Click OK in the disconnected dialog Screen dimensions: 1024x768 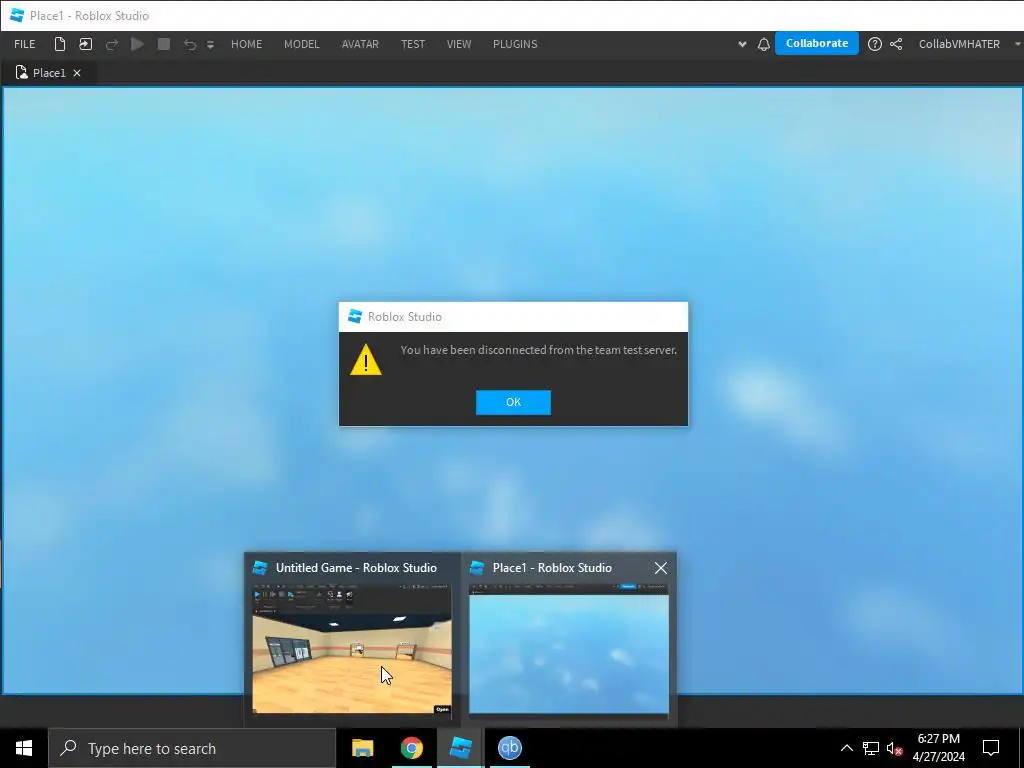coord(513,402)
